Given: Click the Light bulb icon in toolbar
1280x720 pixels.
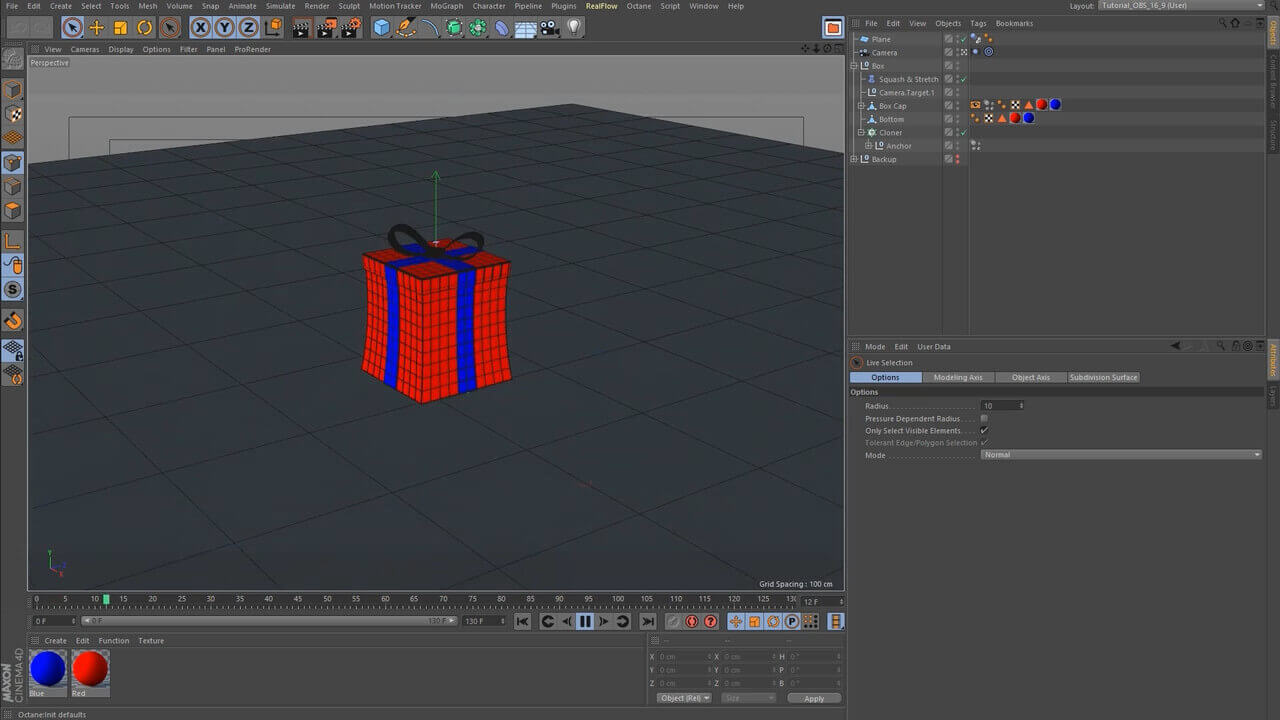Looking at the screenshot, I should [x=574, y=28].
